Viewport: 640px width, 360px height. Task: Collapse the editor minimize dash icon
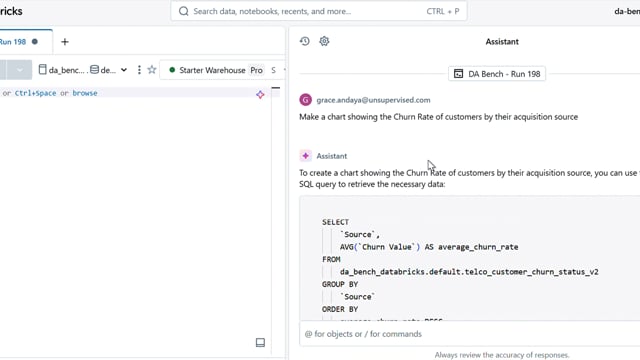click(x=276, y=88)
